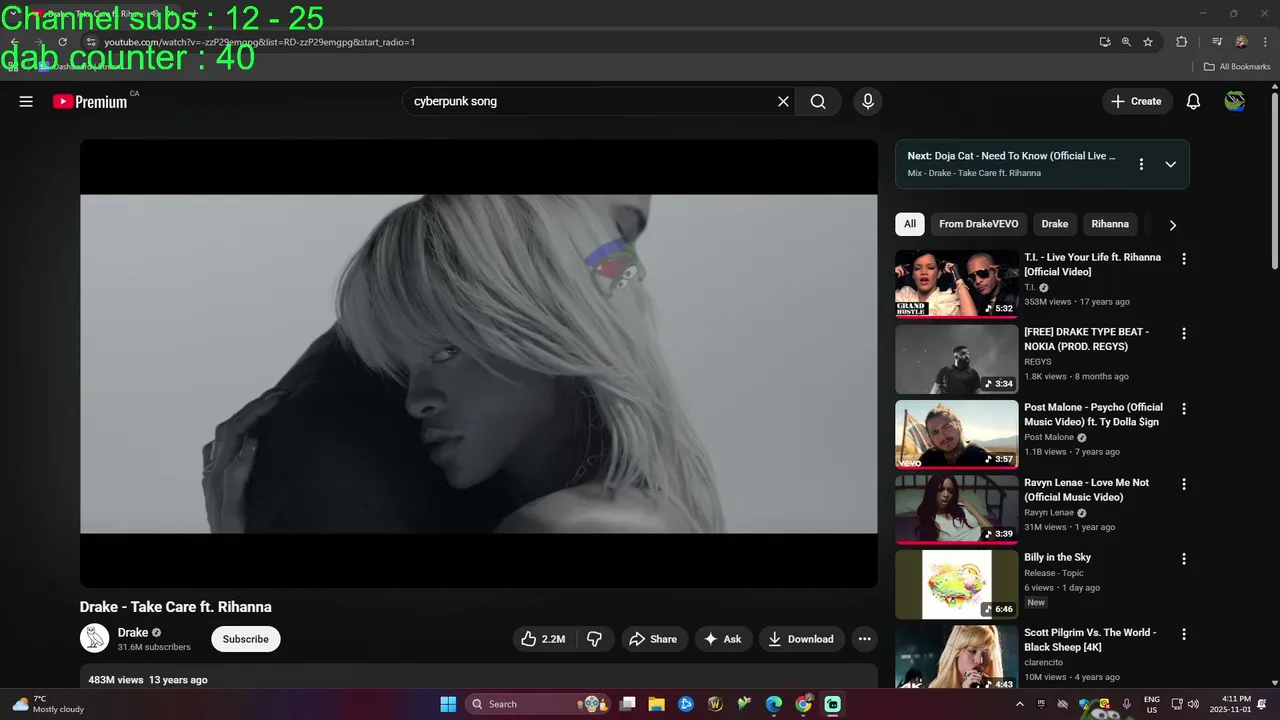Play Ravyn Lenae Love Me Not thumbnail
The image size is (1280, 720).
[956, 509]
